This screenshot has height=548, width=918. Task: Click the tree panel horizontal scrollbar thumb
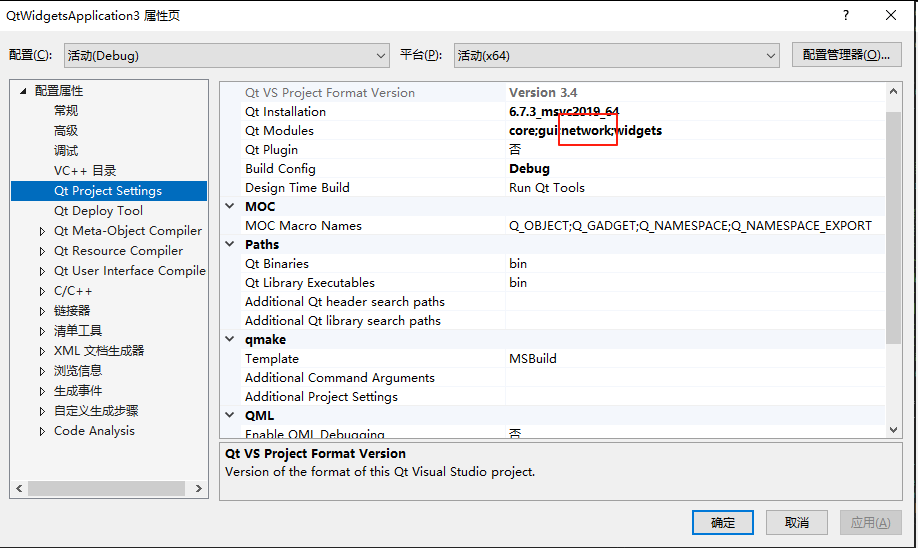point(106,488)
